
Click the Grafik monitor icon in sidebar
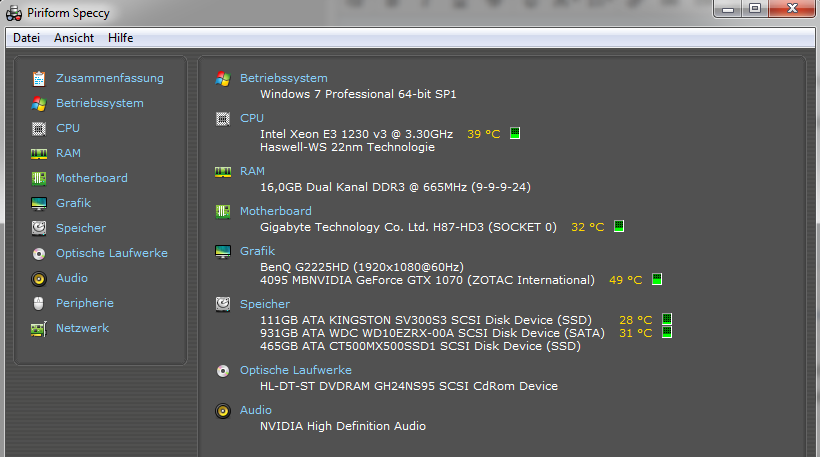[x=39, y=203]
